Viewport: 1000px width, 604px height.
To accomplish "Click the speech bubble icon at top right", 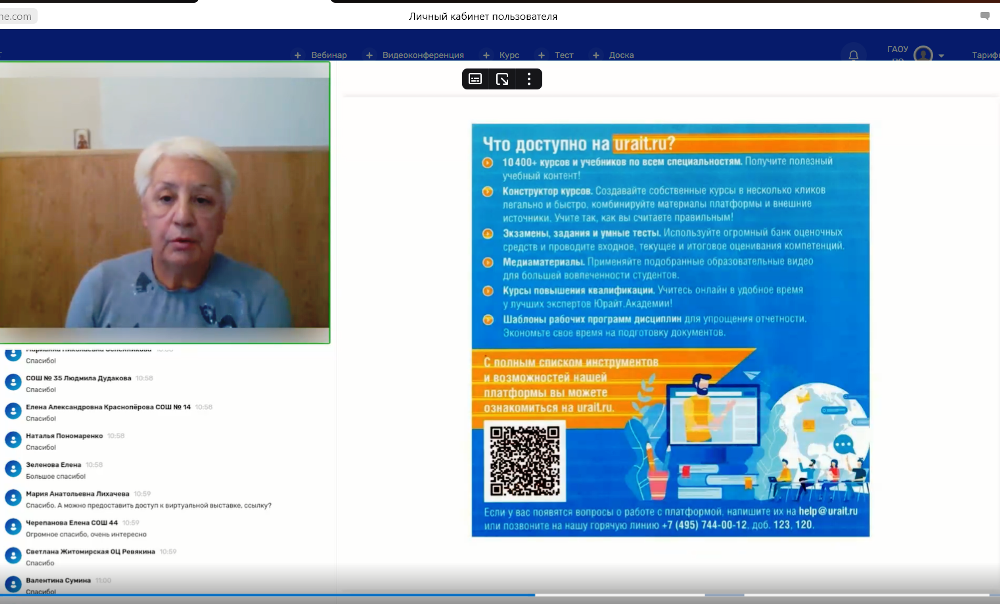I will coord(985,16).
